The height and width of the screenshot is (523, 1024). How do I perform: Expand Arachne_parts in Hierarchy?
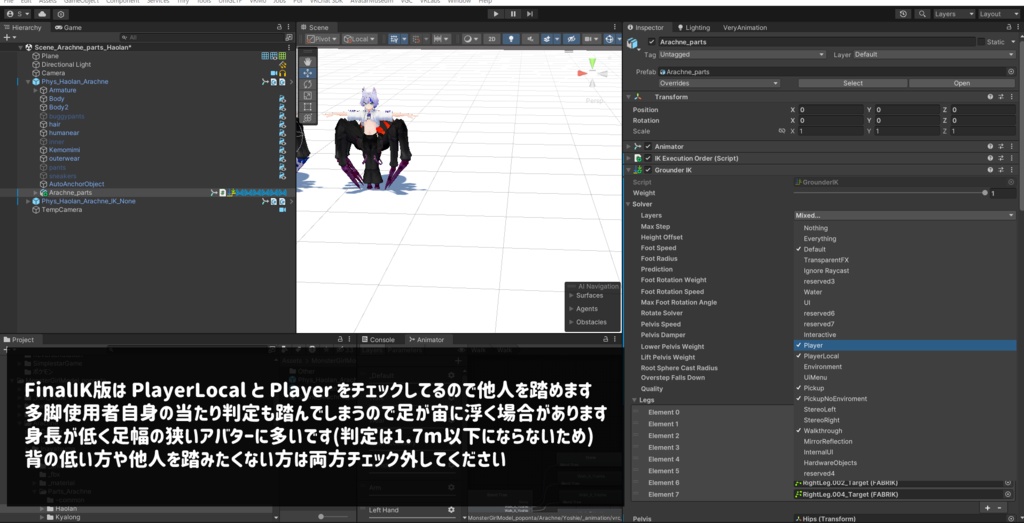pyautogui.click(x=35, y=193)
